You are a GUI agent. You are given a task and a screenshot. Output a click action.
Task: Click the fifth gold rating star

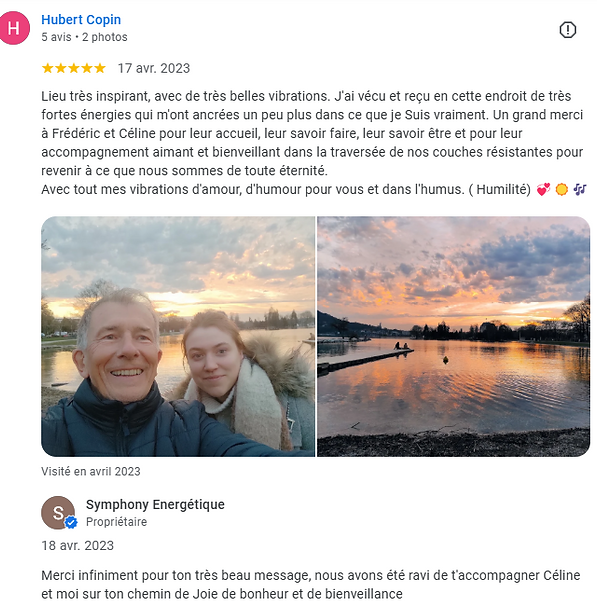pos(100,68)
